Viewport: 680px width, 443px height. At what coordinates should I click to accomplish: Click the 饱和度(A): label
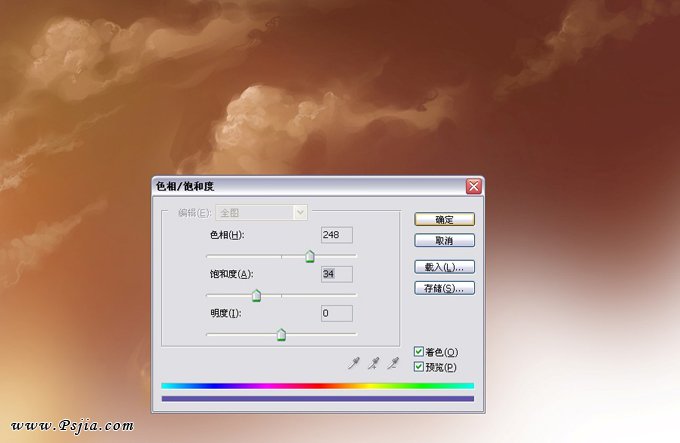[232, 274]
